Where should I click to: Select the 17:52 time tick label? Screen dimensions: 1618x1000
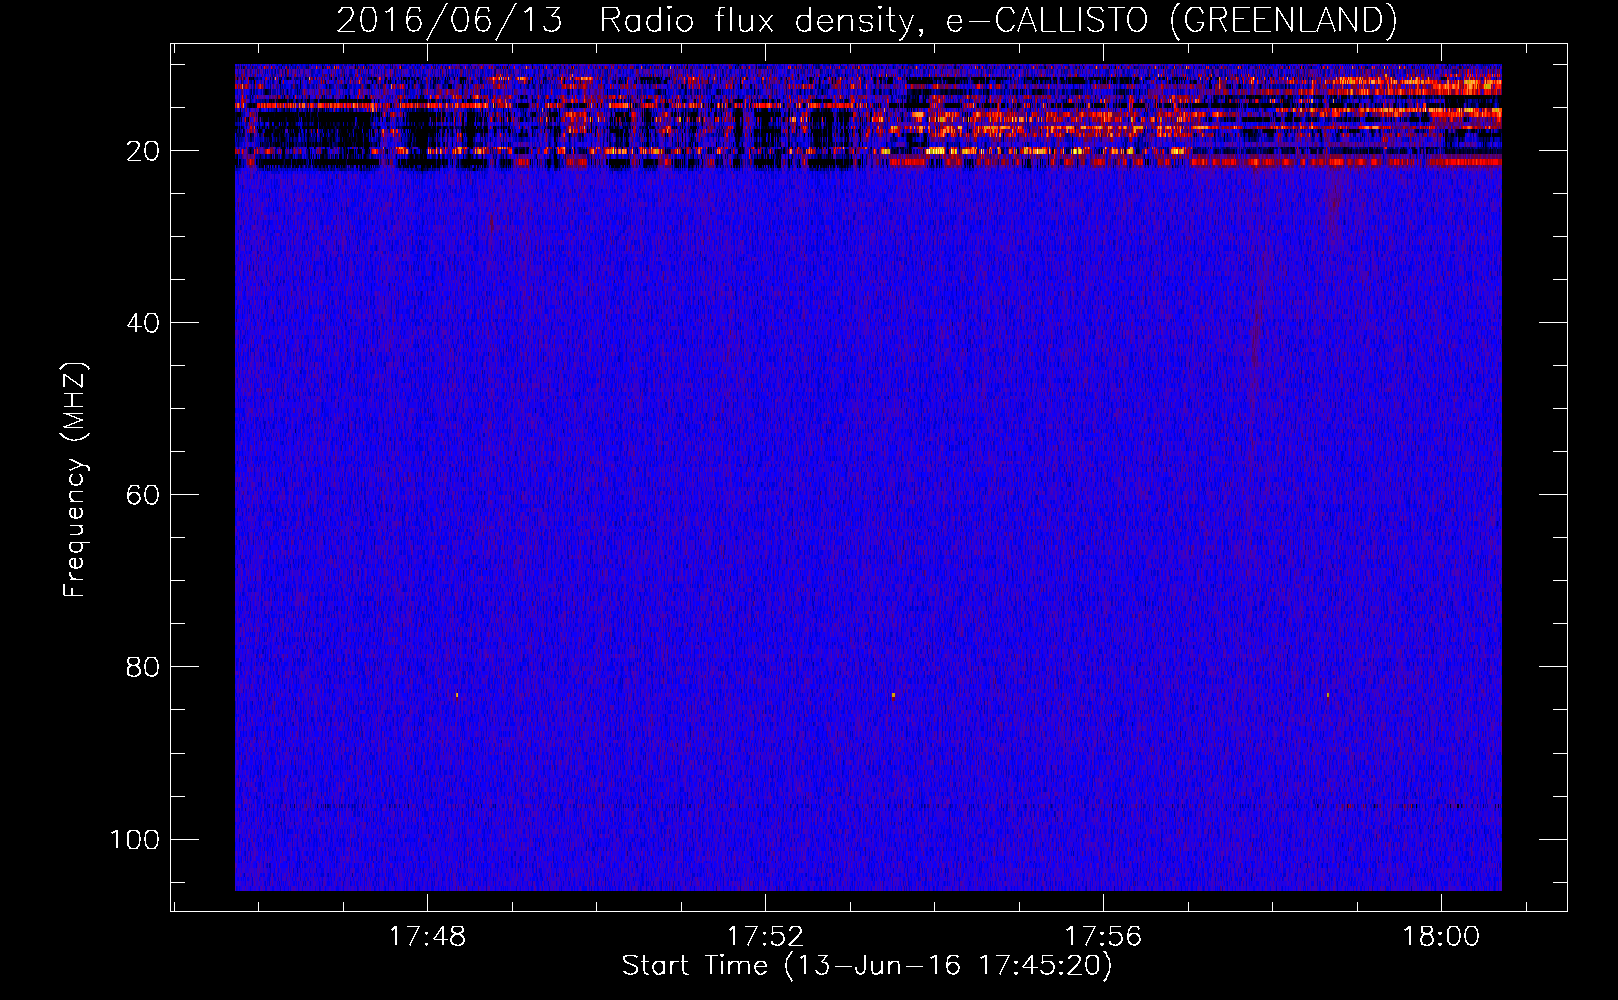(x=765, y=937)
